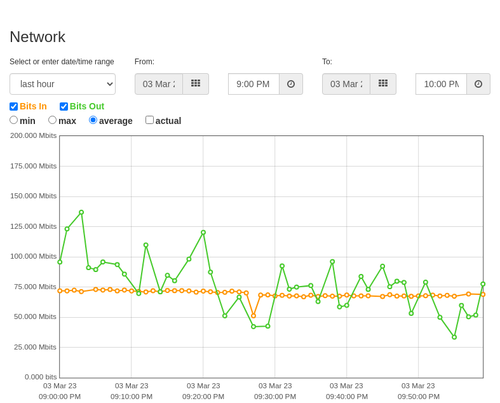Select the min radio button
Screen dimensions: 500x403
tap(13, 120)
